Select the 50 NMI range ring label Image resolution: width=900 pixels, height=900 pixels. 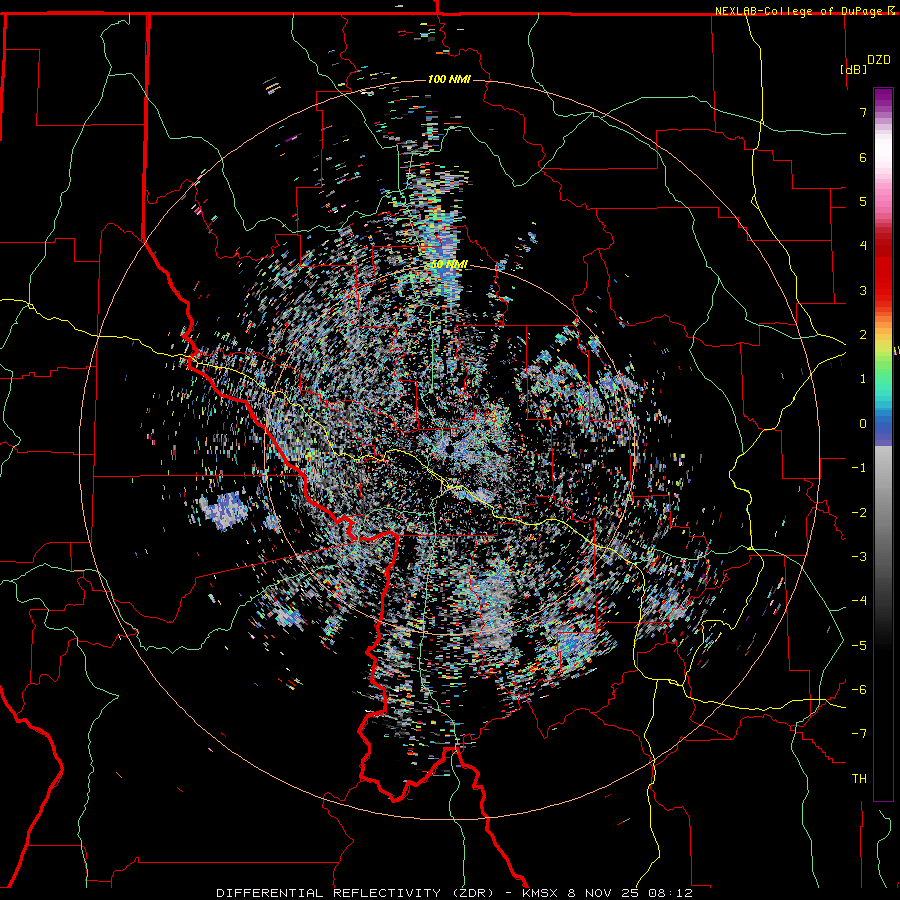pyautogui.click(x=449, y=265)
